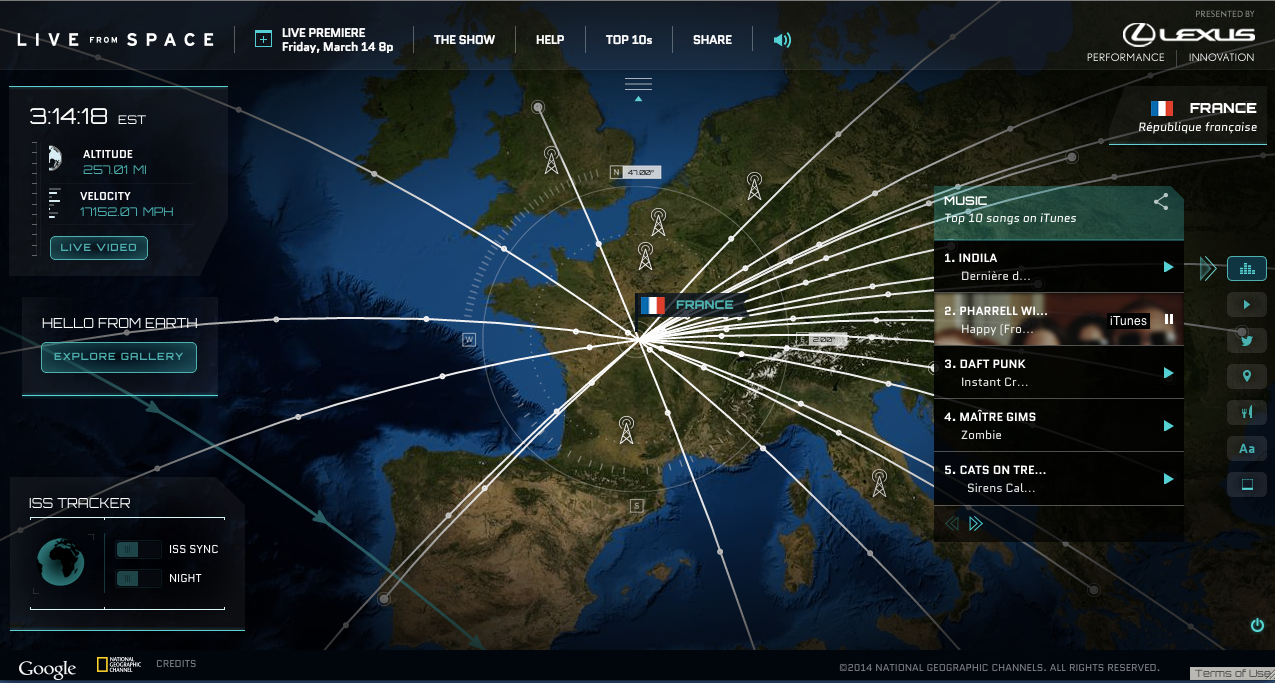This screenshot has width=1275, height=683.
Task: Click the Explore Gallery button
Action: (119, 357)
